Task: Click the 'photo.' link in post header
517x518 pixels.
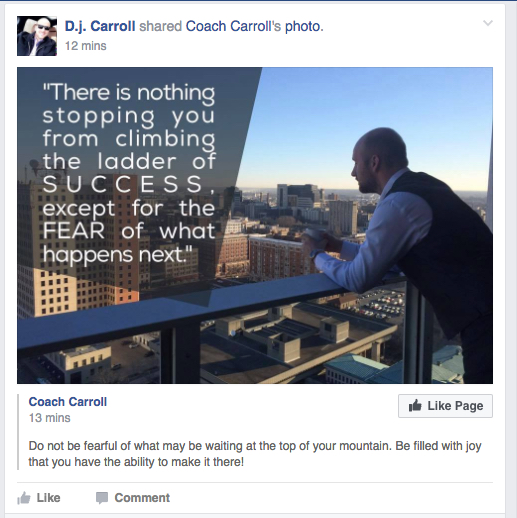Action: coord(304,27)
